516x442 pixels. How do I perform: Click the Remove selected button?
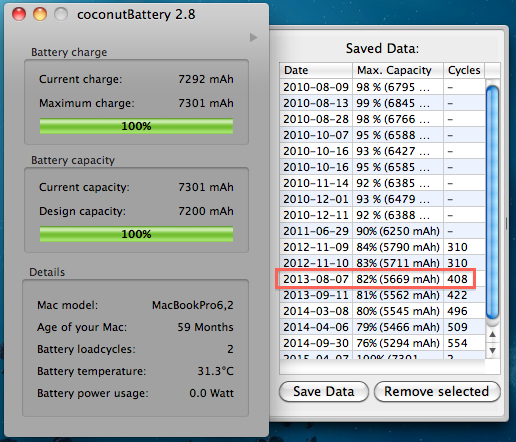tap(437, 391)
